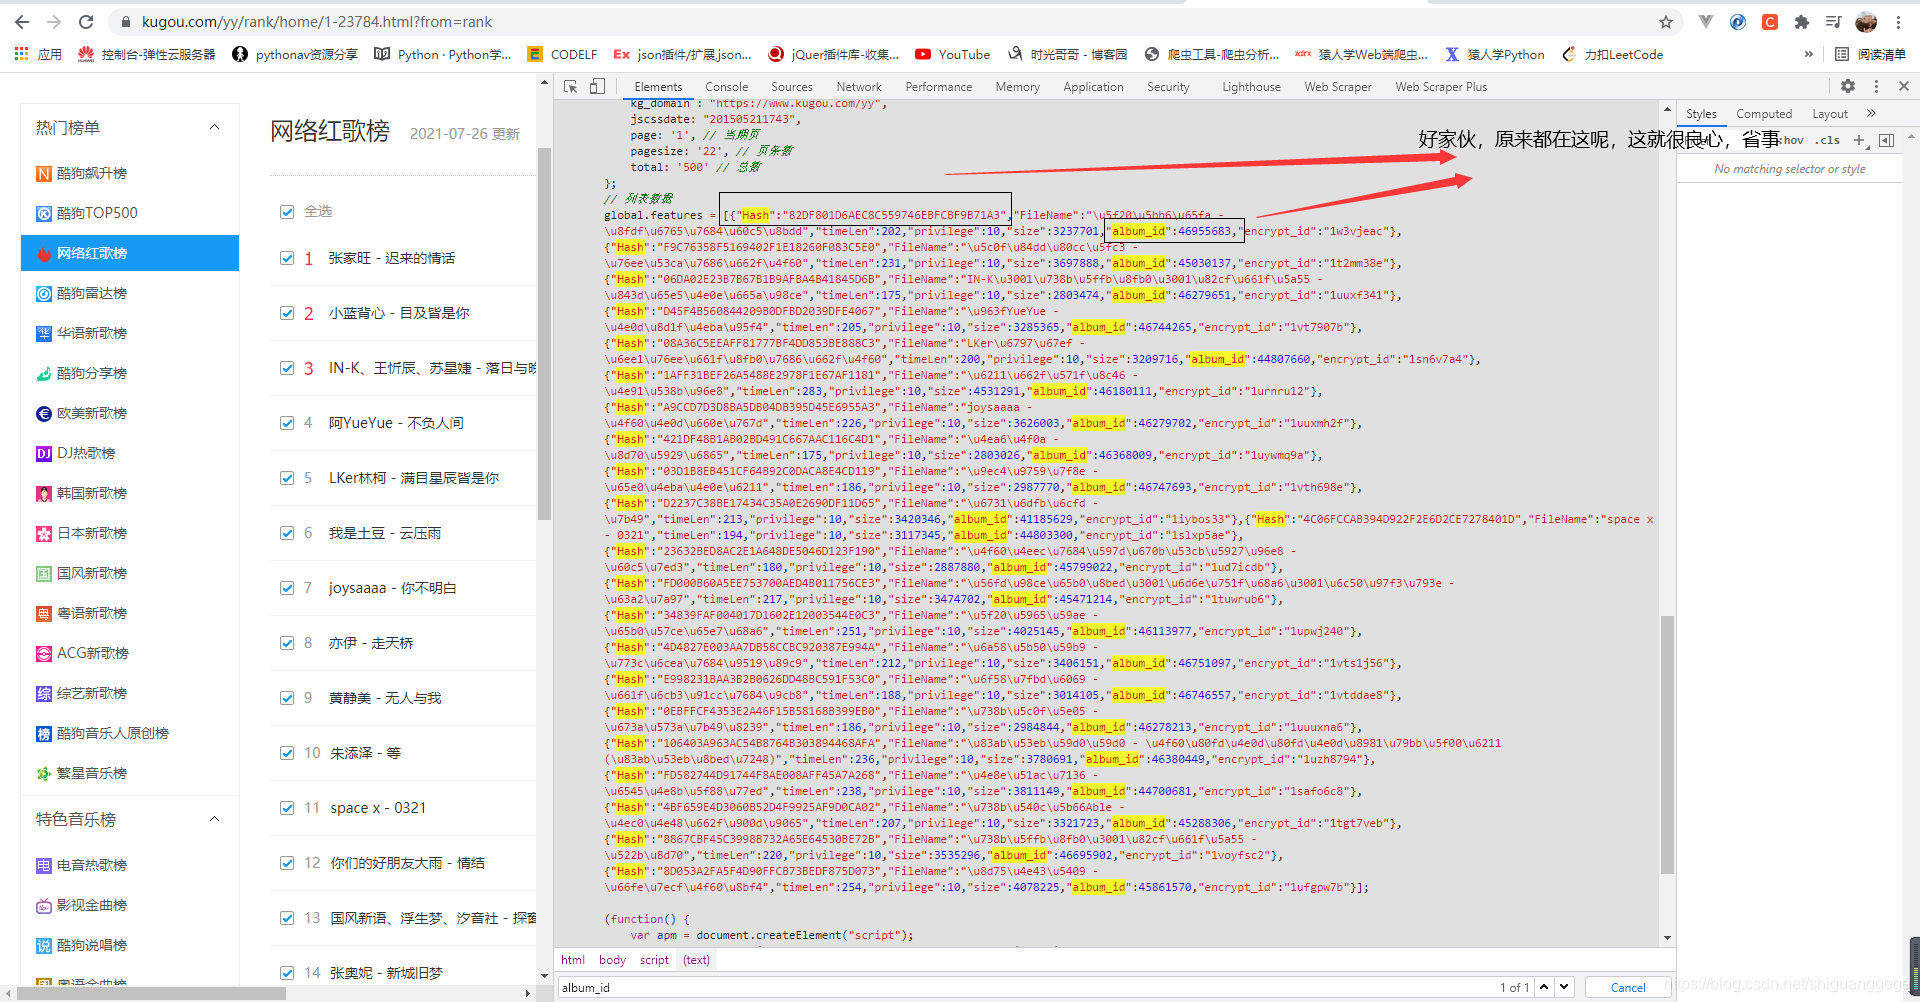Uncheck song 2 小蓝背心 - 目及皆是你
Viewport: 1920px width, 1002px height.
tap(287, 313)
